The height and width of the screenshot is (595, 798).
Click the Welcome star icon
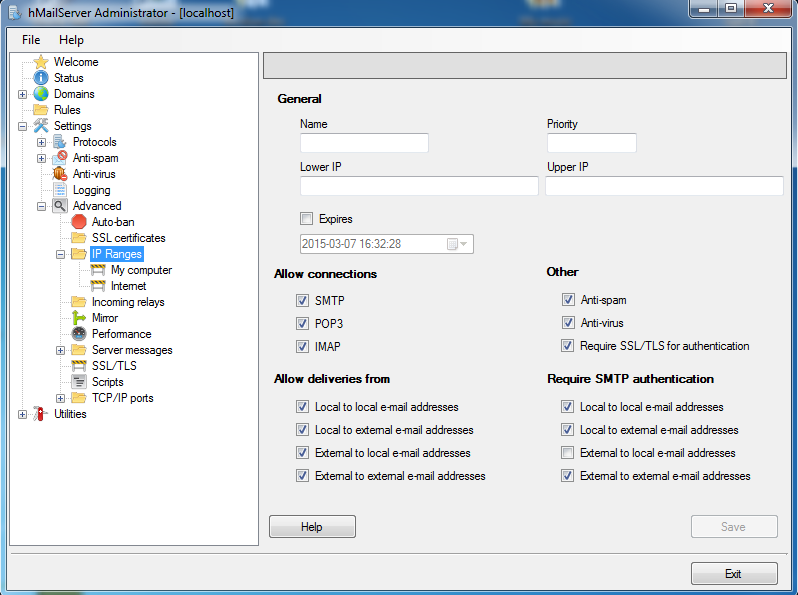41,62
